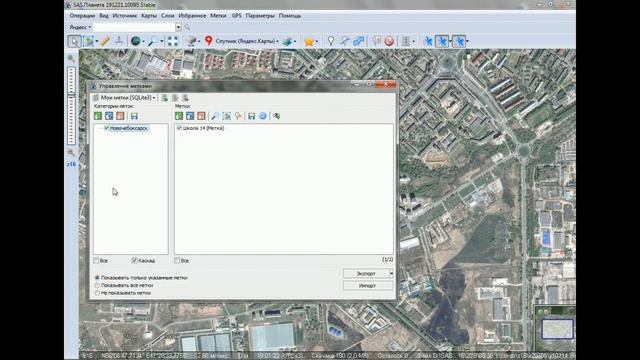Check Все box under marks list
This screenshot has width=640, height=360.
point(177,260)
